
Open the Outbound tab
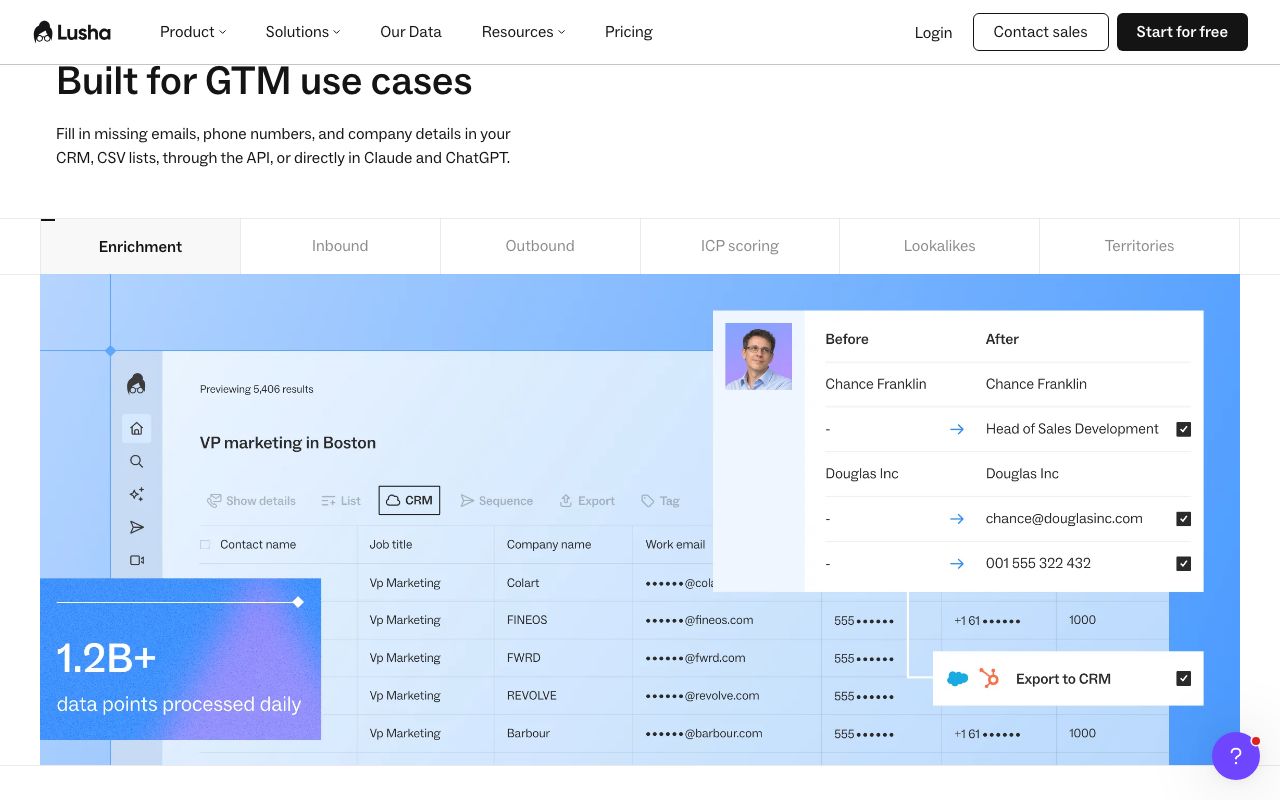[x=540, y=246]
